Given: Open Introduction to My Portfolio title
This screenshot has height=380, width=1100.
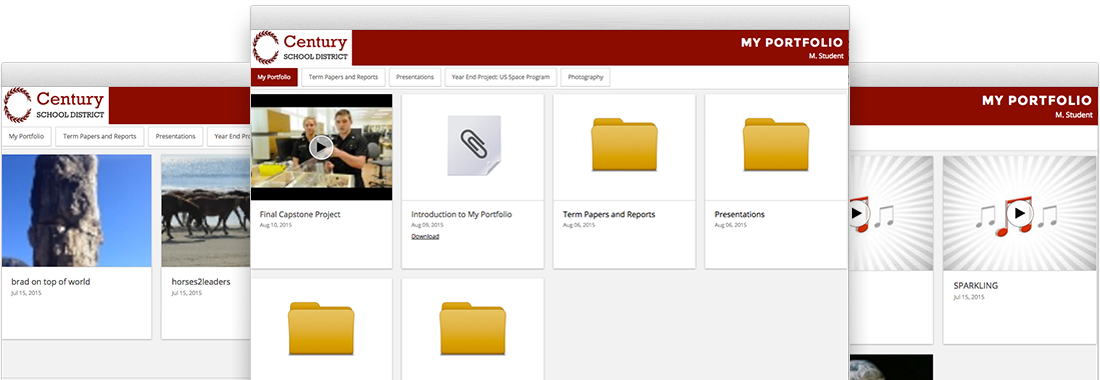Looking at the screenshot, I should click(462, 215).
